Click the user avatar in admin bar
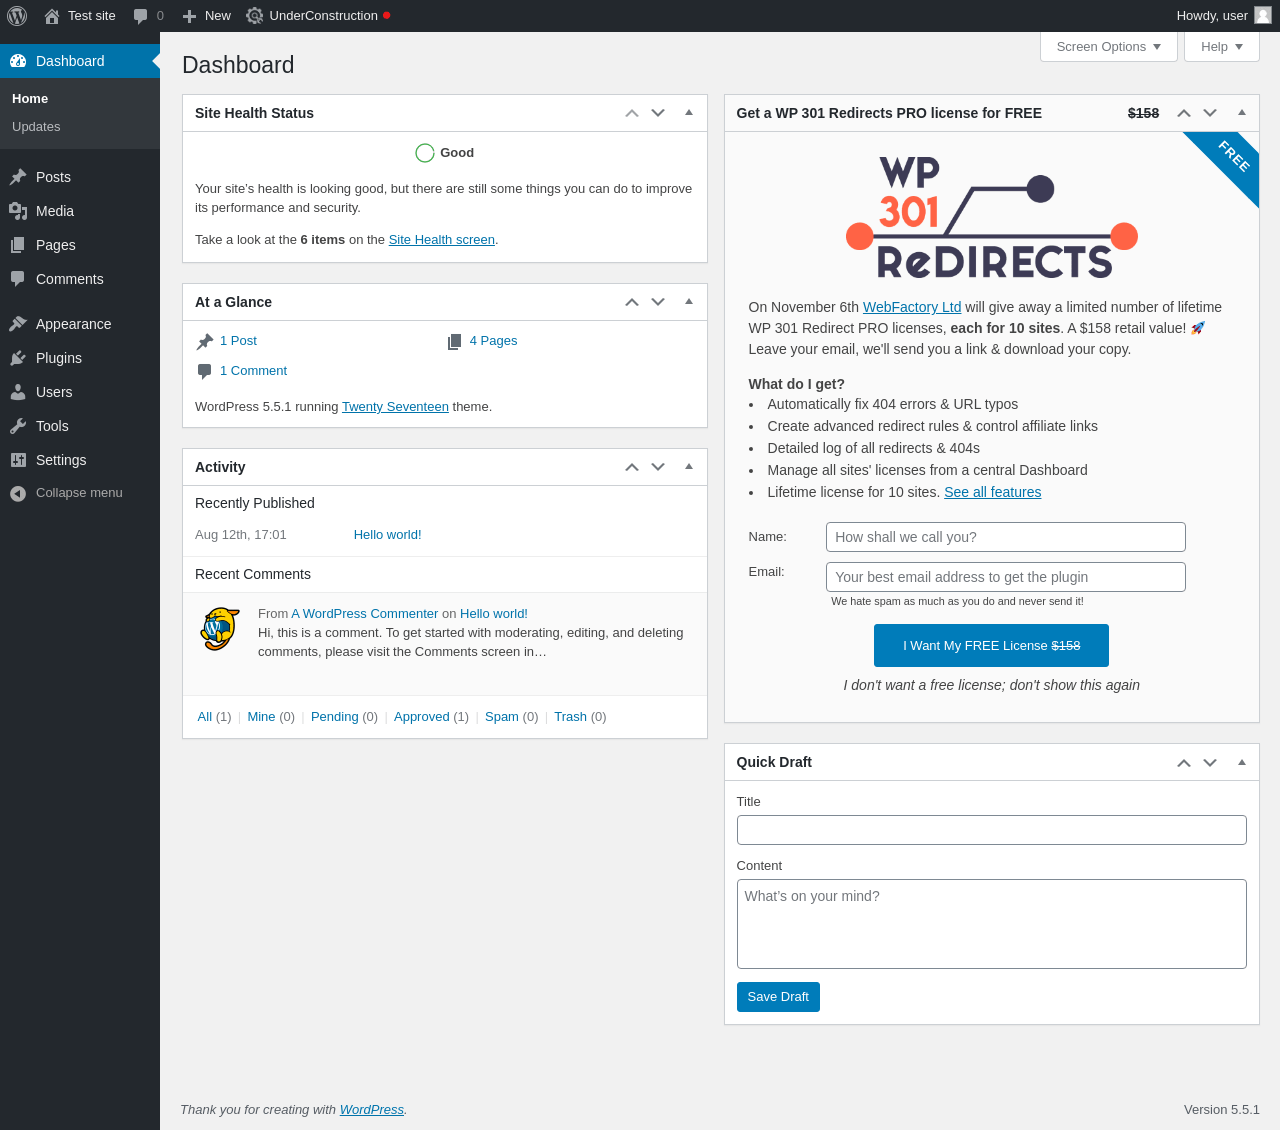The width and height of the screenshot is (1280, 1130). point(1263,15)
